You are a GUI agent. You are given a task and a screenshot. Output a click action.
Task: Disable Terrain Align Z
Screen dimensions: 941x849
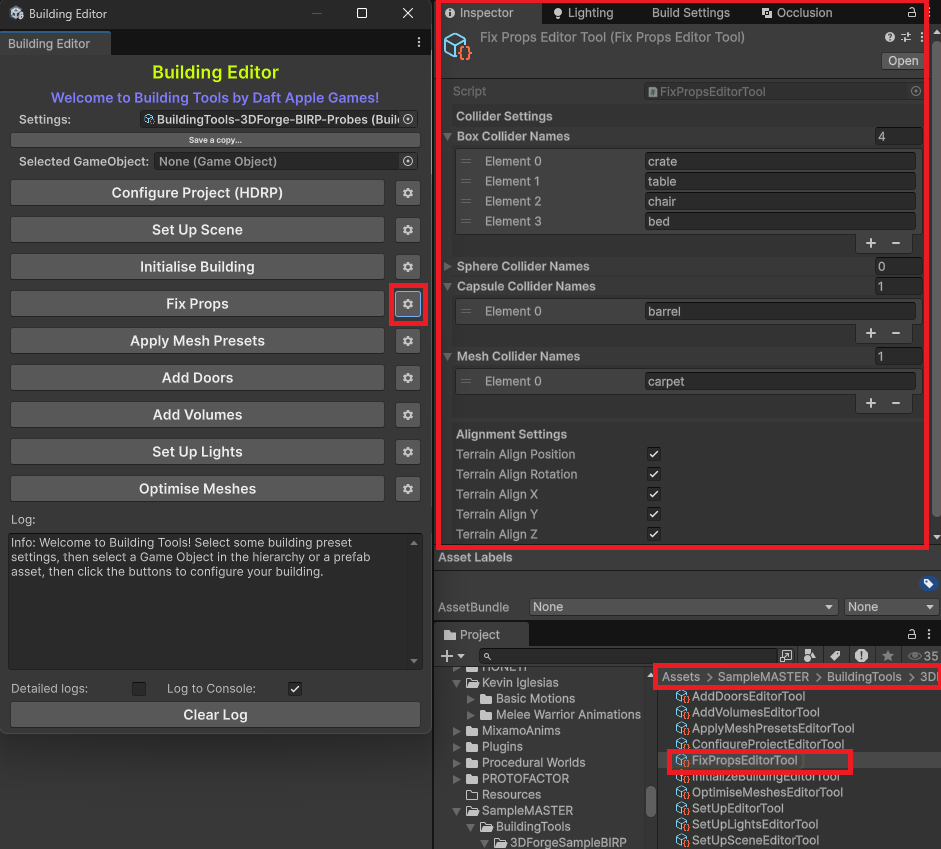[x=654, y=534]
